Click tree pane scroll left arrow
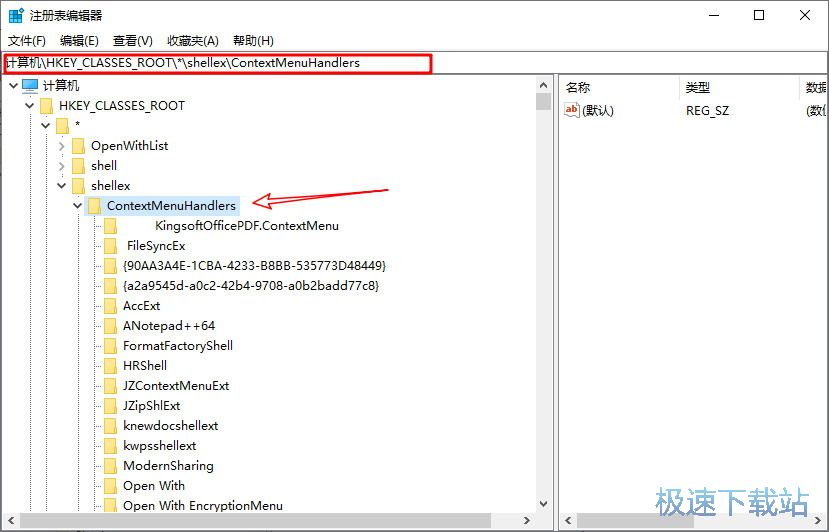Image resolution: width=829 pixels, height=532 pixels. tap(11, 520)
